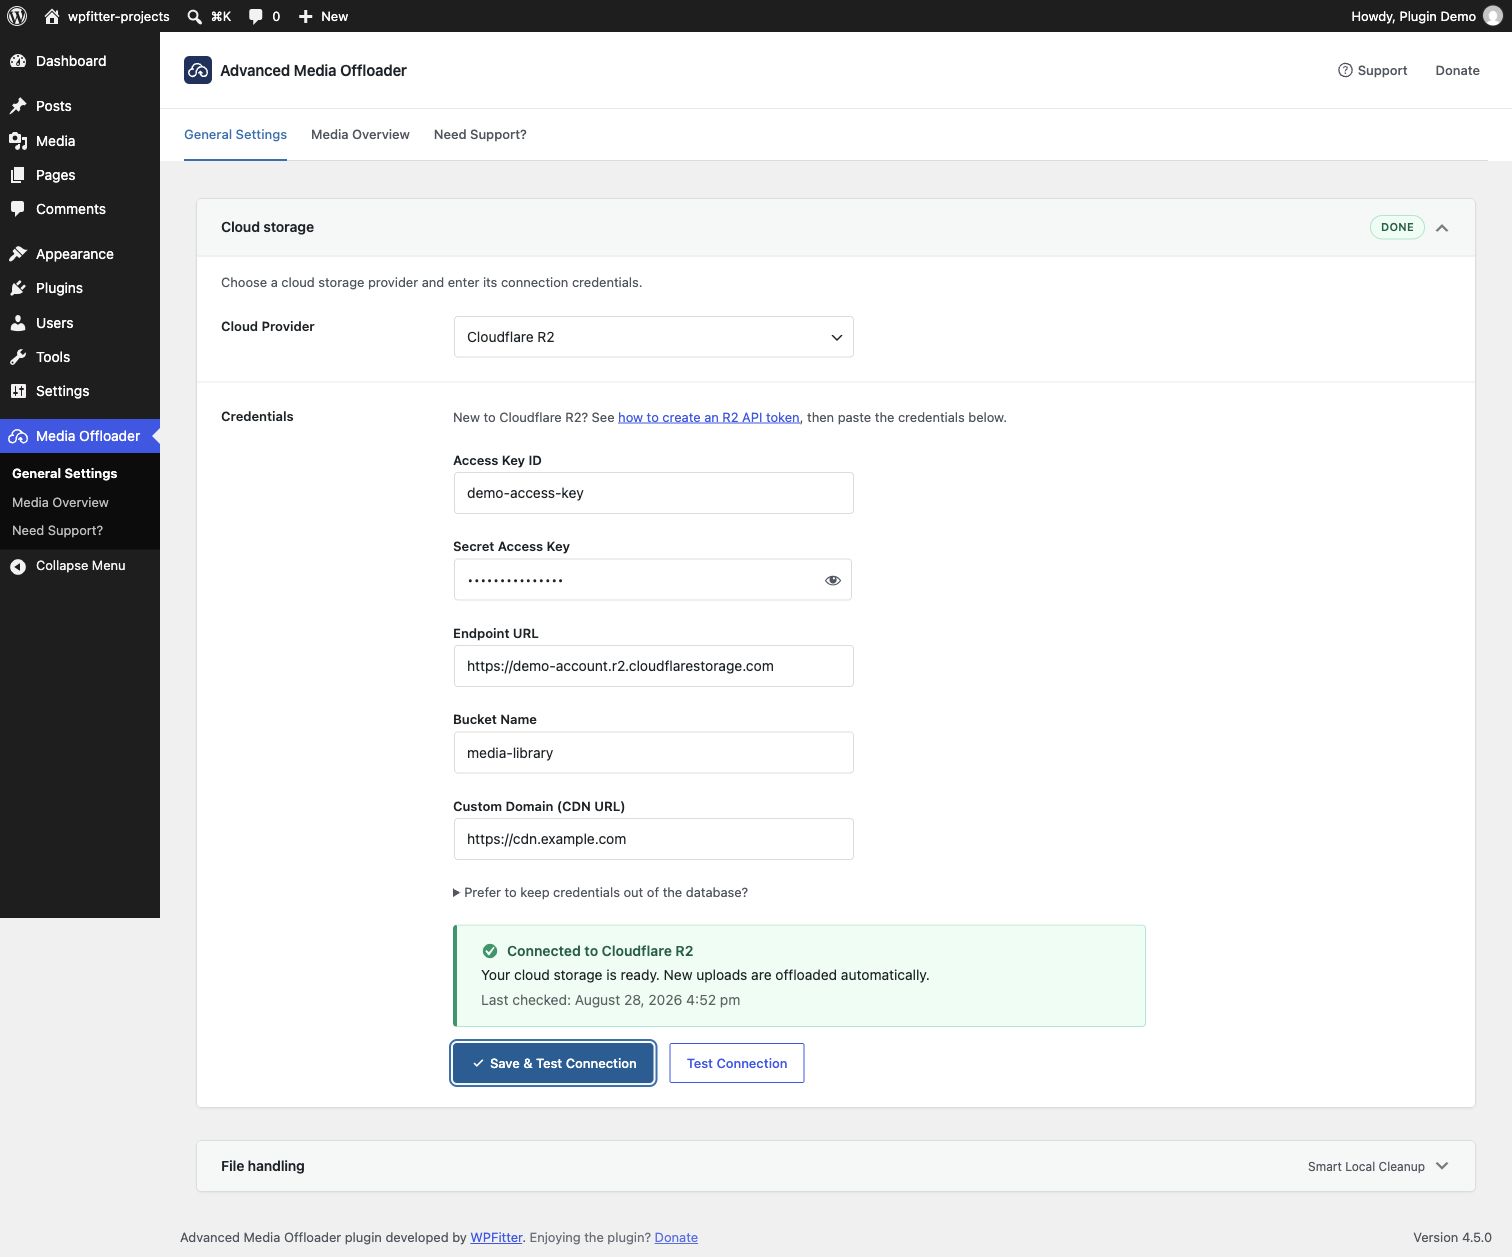The height and width of the screenshot is (1257, 1512).
Task: Click the Support link text in header
Action: pos(1382,70)
